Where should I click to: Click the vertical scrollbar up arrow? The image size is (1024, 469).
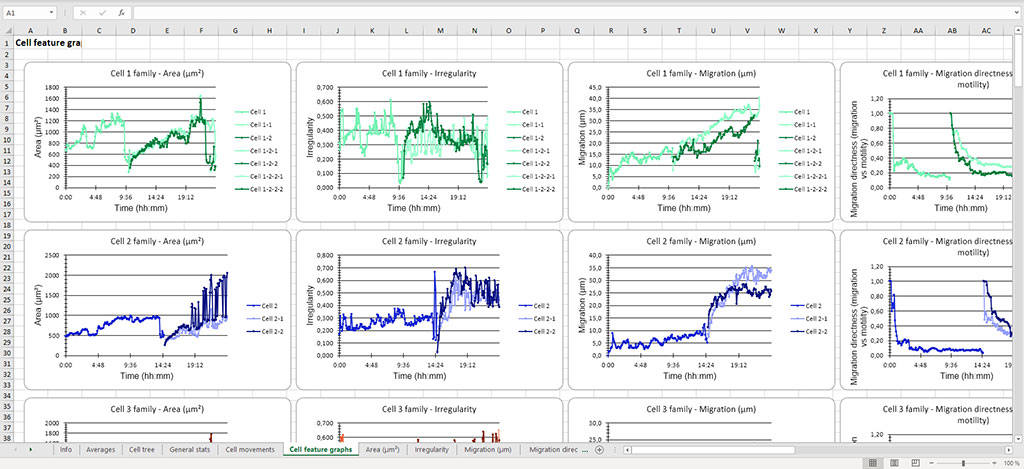click(x=1019, y=31)
